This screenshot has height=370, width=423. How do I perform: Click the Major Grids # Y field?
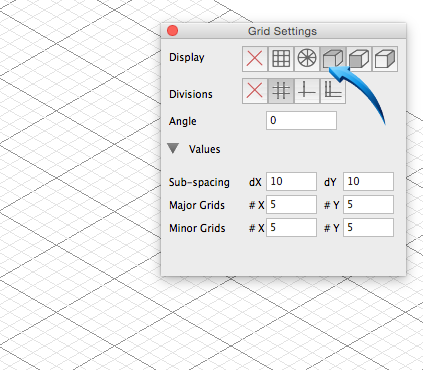click(x=368, y=204)
